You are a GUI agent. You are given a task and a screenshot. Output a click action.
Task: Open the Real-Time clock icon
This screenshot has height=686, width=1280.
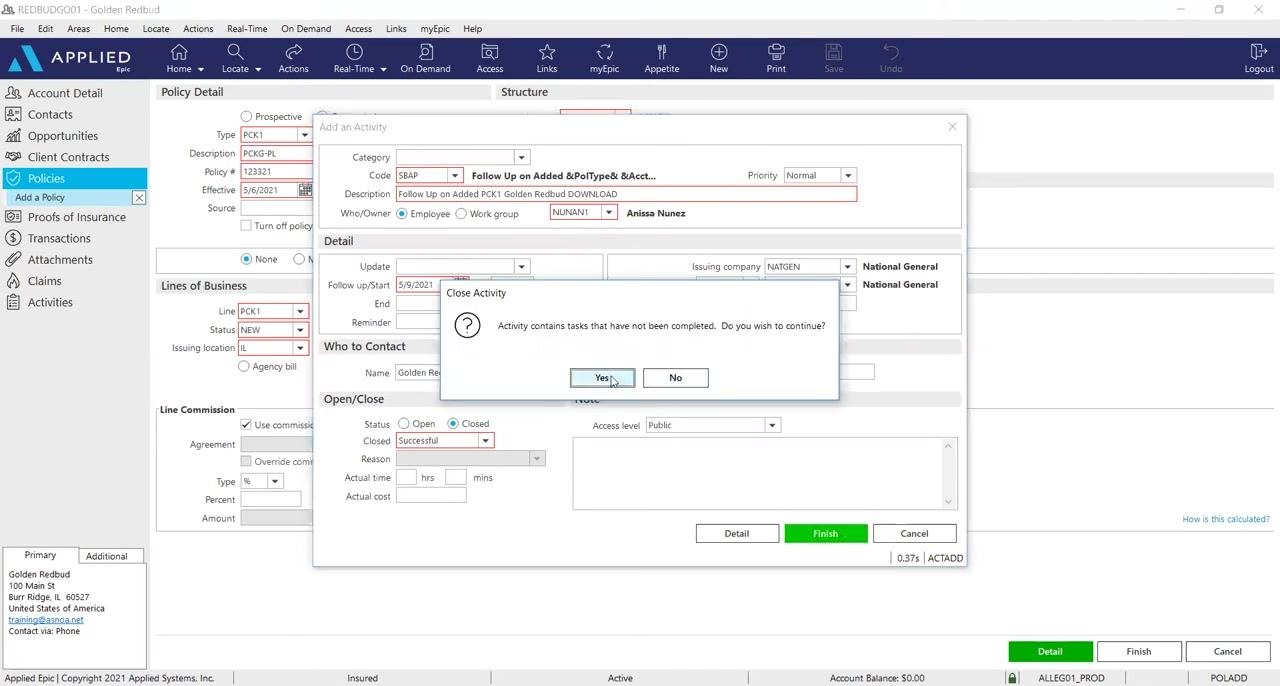coord(354,58)
